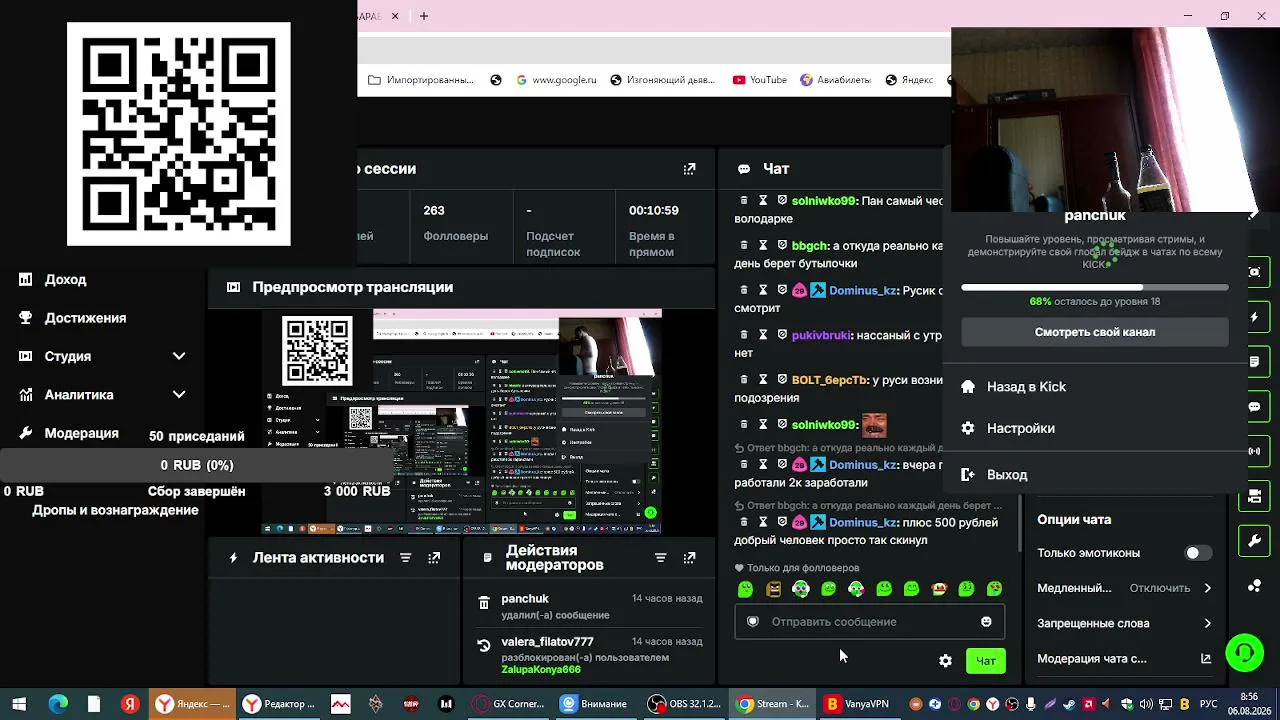The width and height of the screenshot is (1280, 720).
Task: Close the current browser tab
Action: tap(395, 16)
